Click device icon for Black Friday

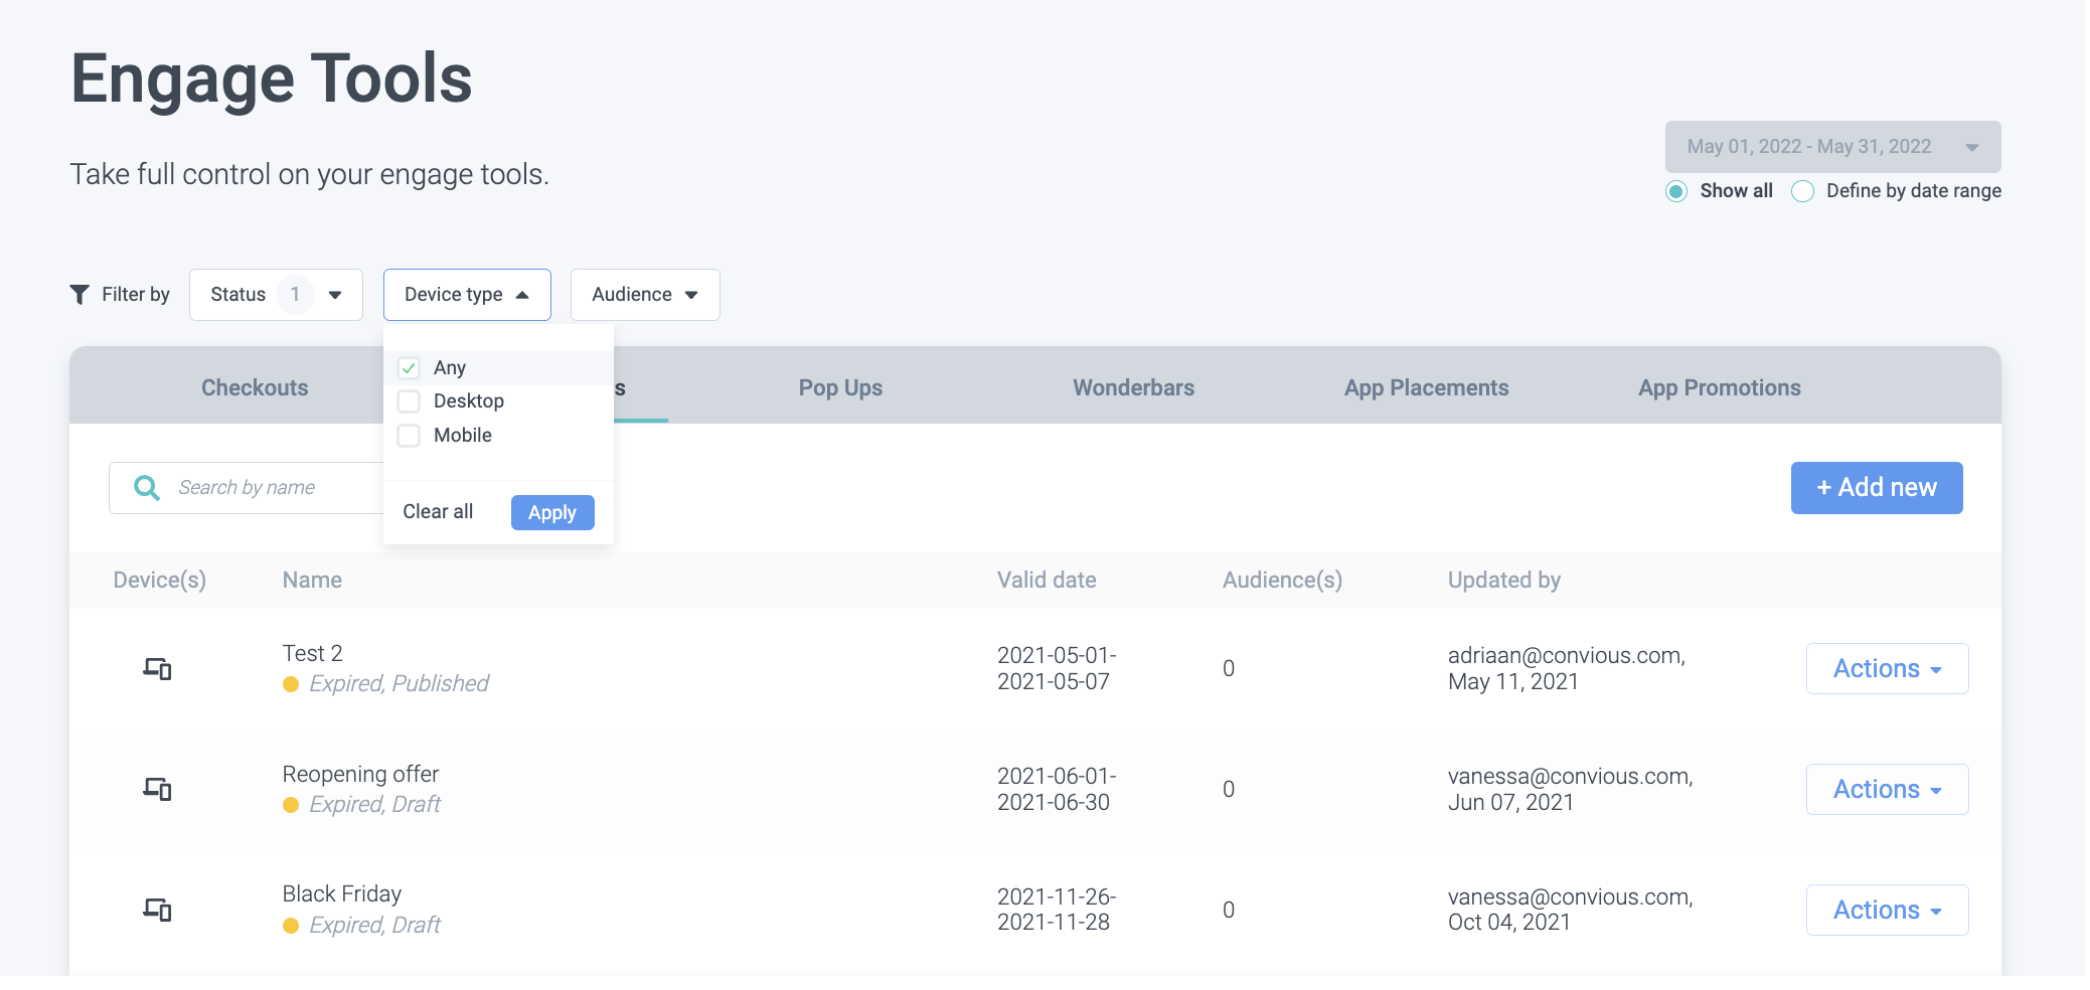(157, 910)
